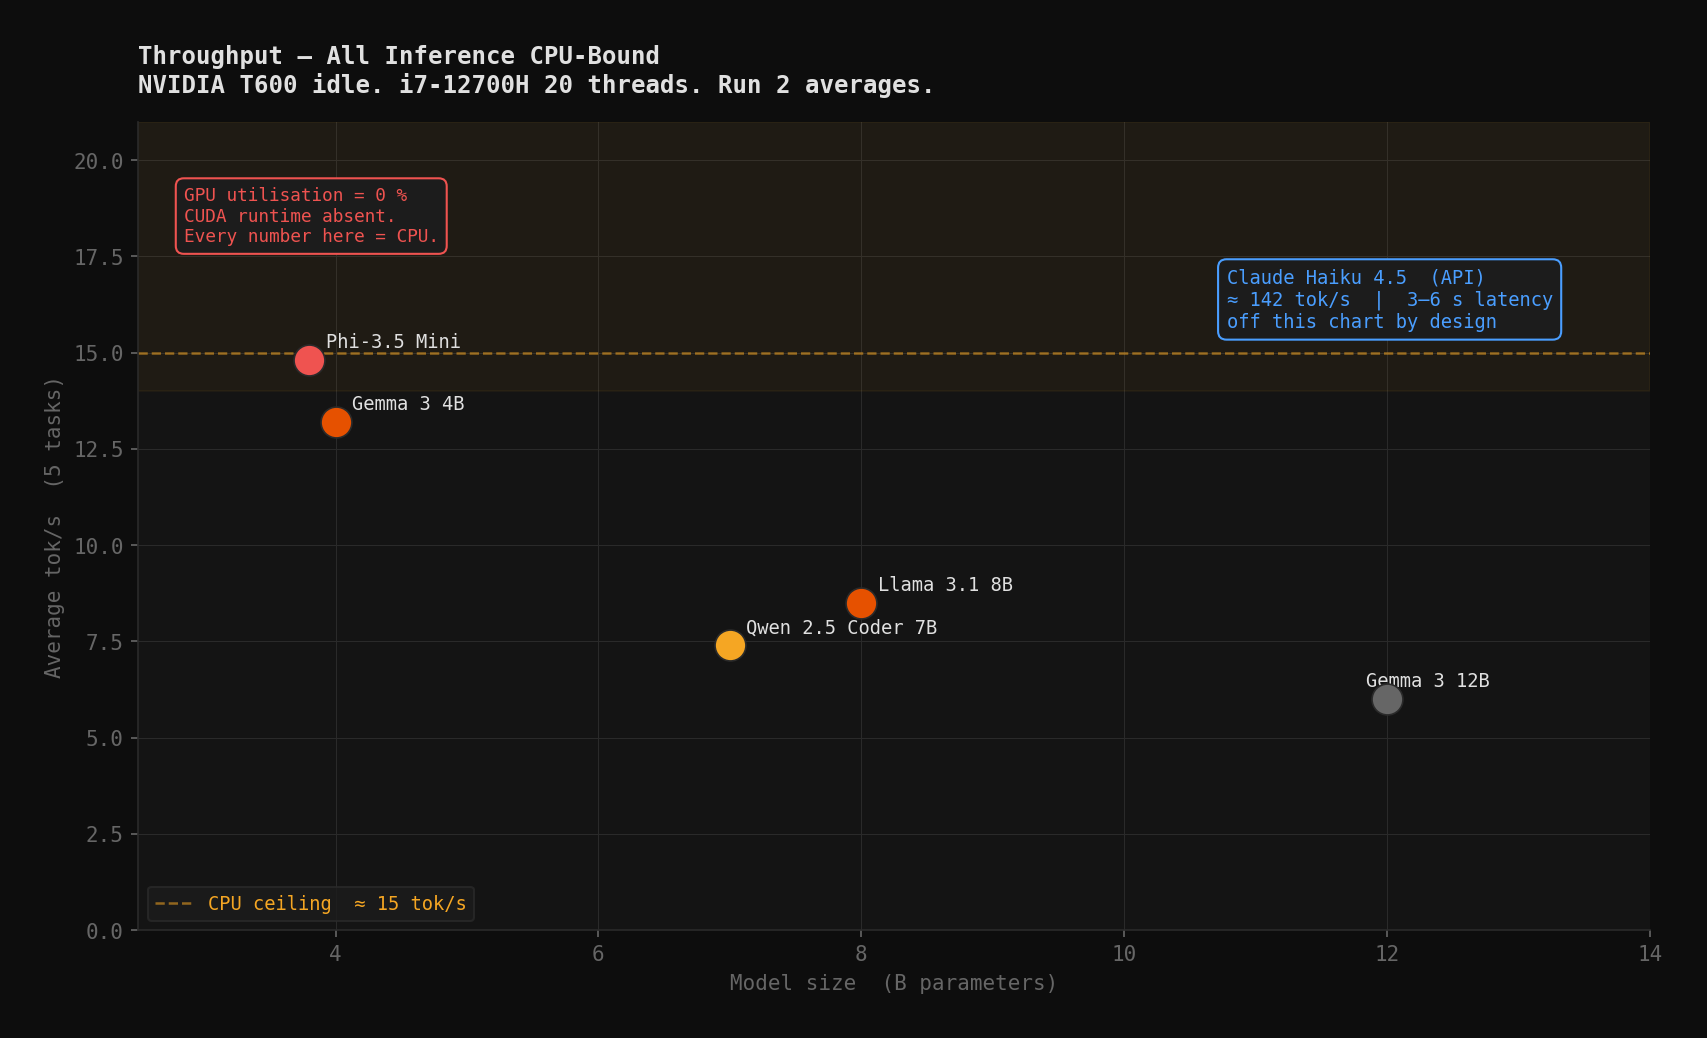This screenshot has width=1707, height=1038.
Task: Click the x-axis tick '4'
Action: coord(335,954)
